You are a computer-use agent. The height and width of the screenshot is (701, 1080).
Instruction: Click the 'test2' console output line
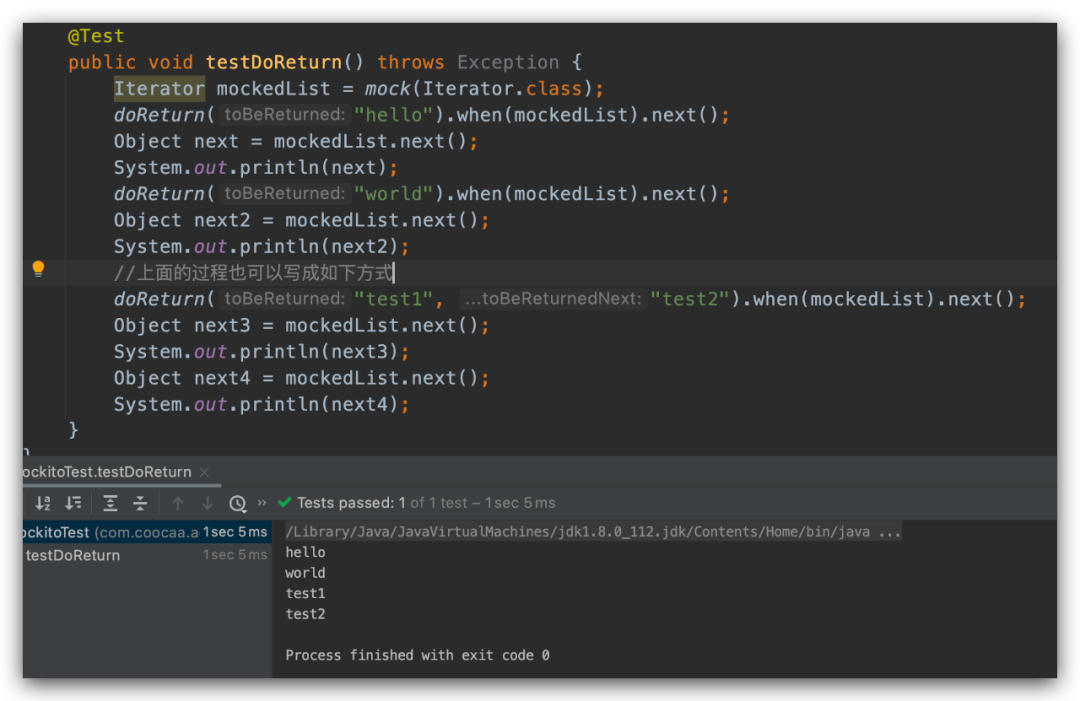(x=305, y=614)
